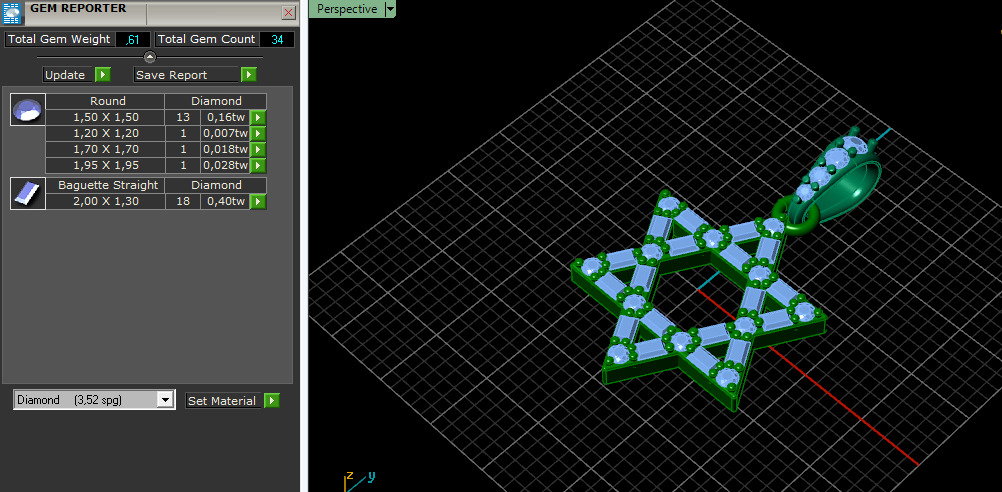The image size is (1002, 492).
Task: Click green arrow for 1,20 X 1,20 row
Action: (258, 134)
